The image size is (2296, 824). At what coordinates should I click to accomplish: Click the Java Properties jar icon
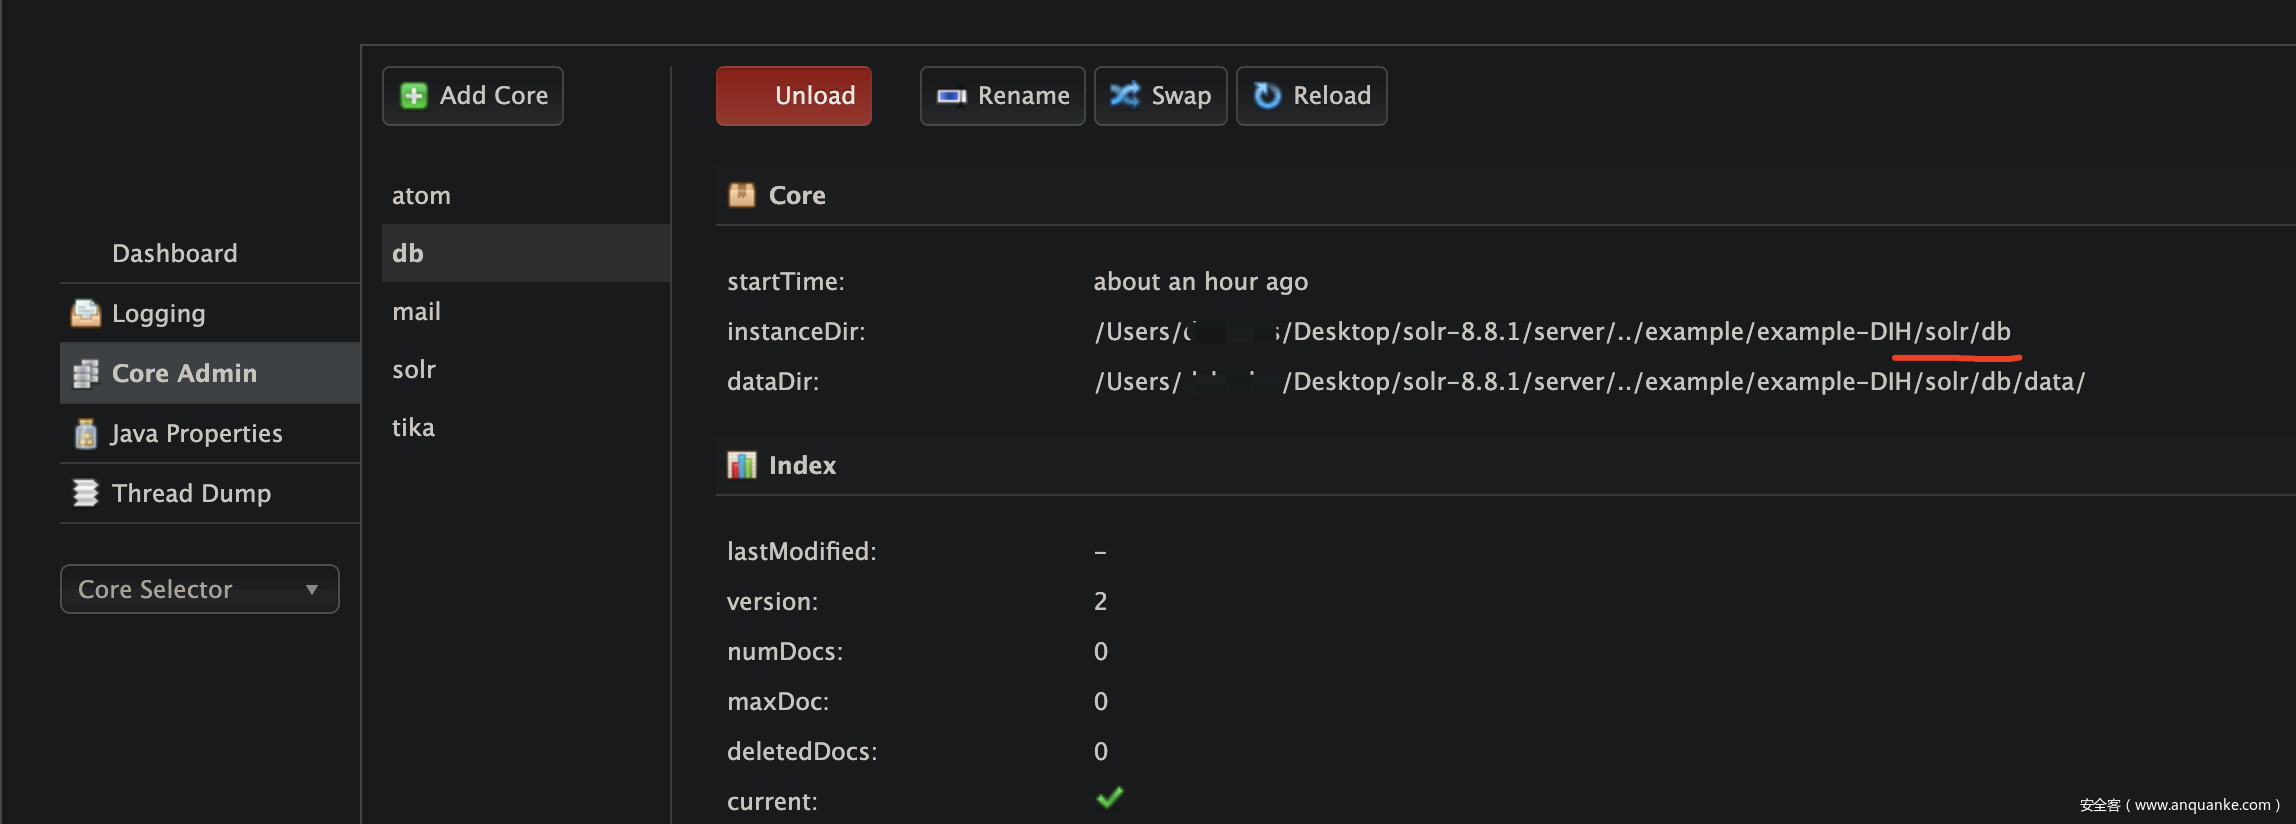86,434
